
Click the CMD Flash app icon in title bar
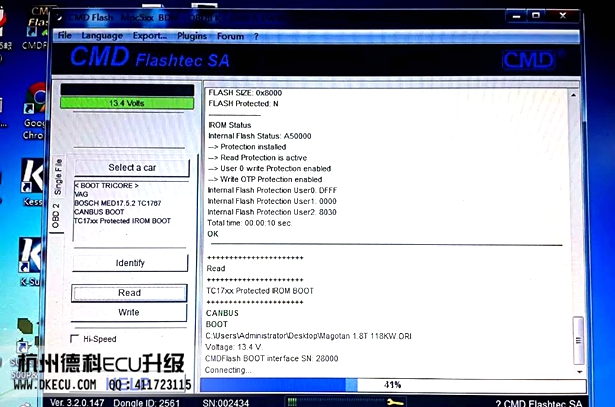59,17
